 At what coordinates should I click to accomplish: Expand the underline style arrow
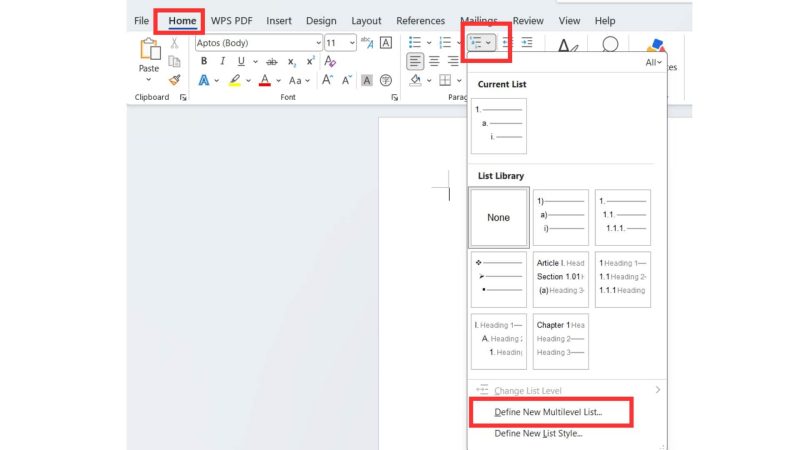(x=255, y=62)
